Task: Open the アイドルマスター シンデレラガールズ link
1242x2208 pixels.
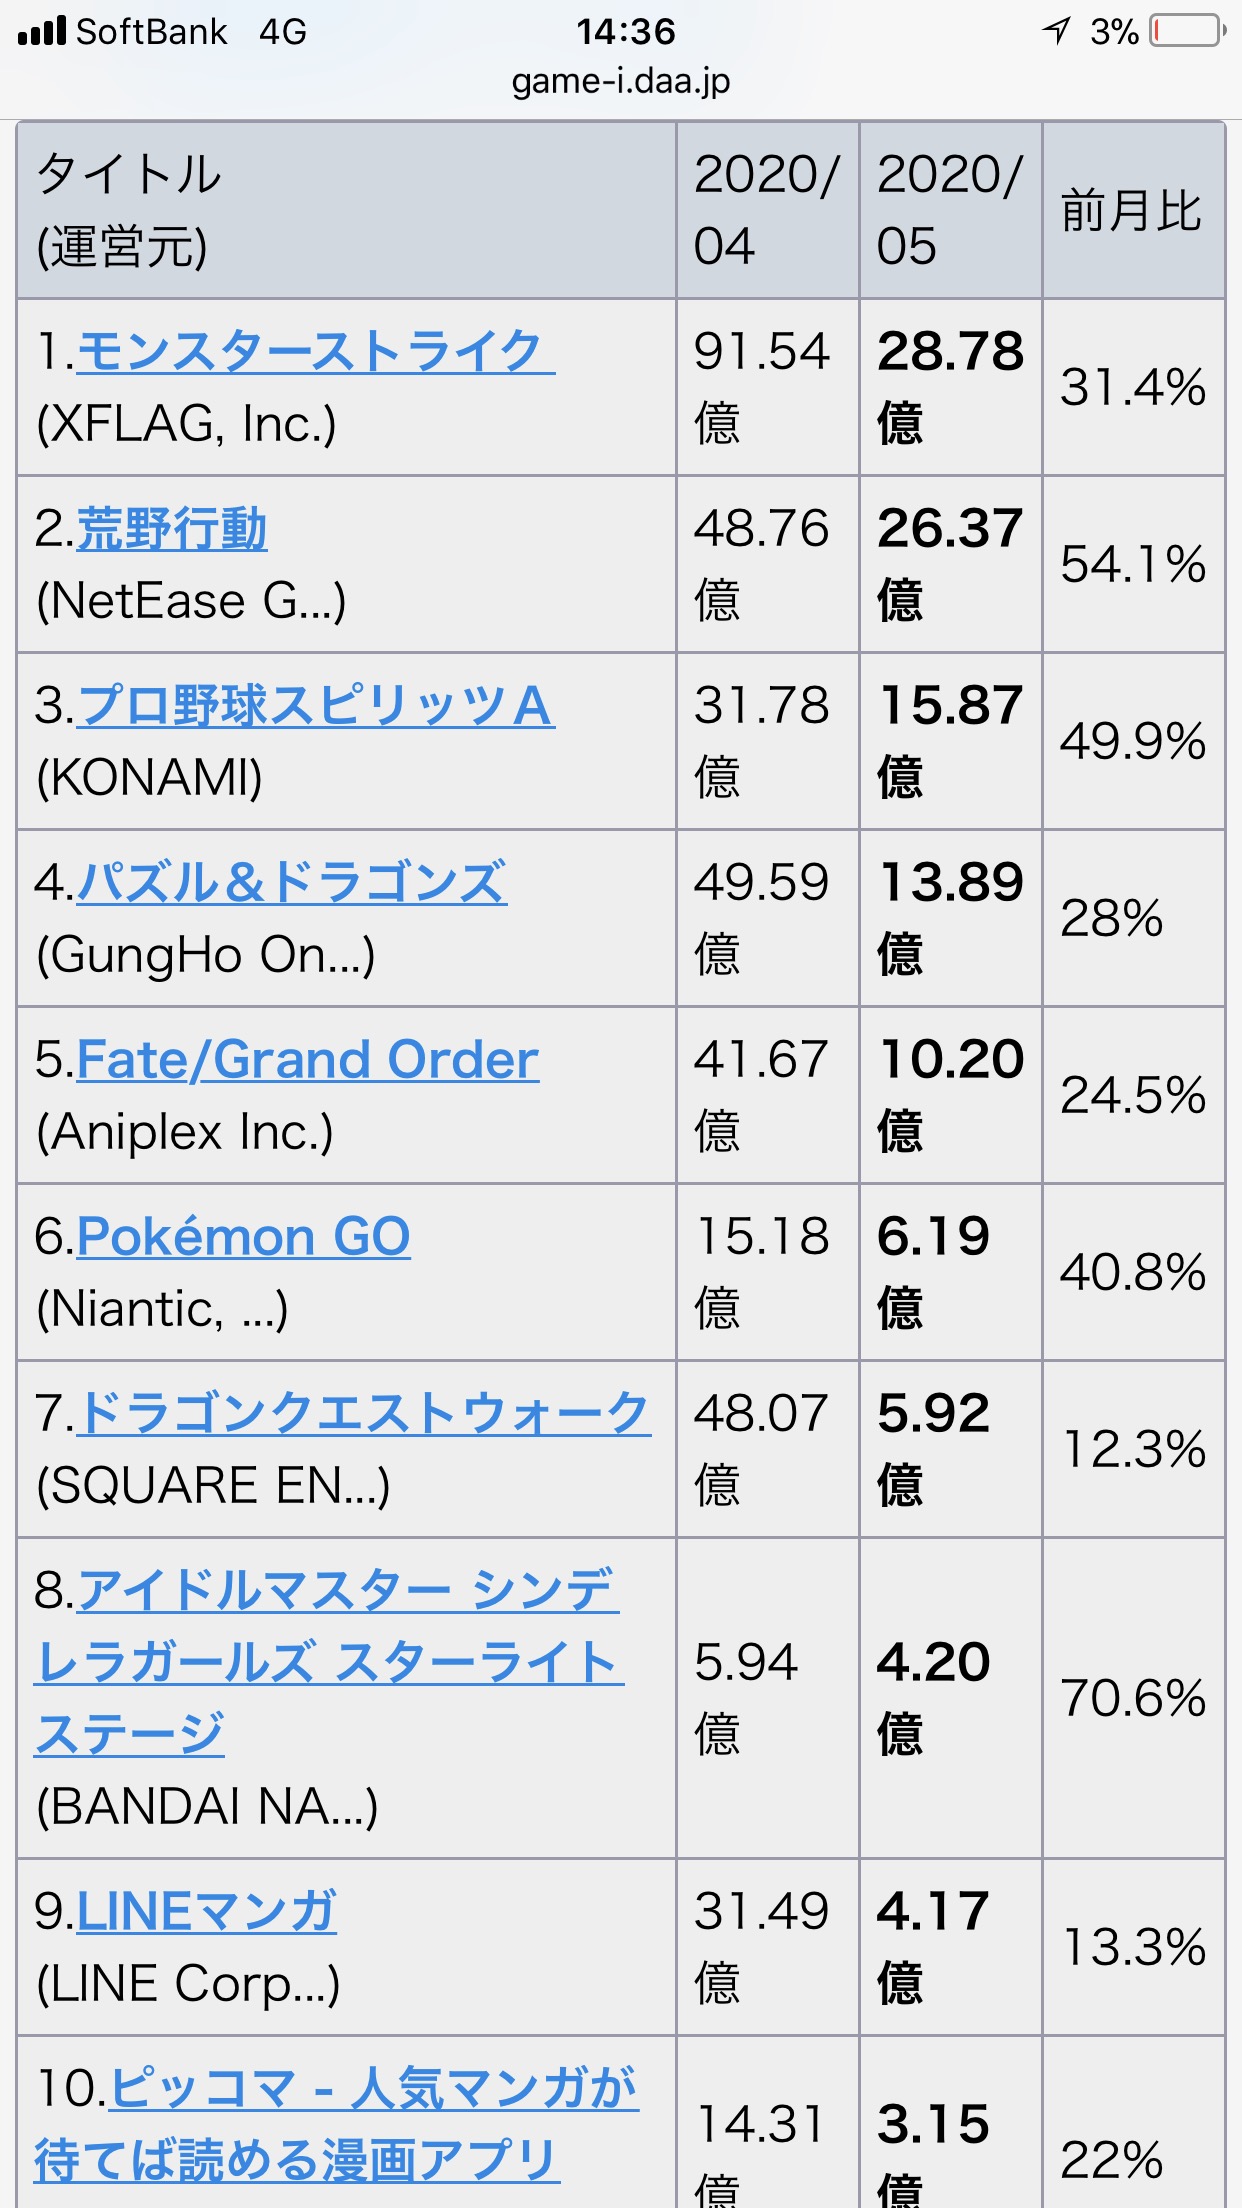Action: [x=329, y=1662]
